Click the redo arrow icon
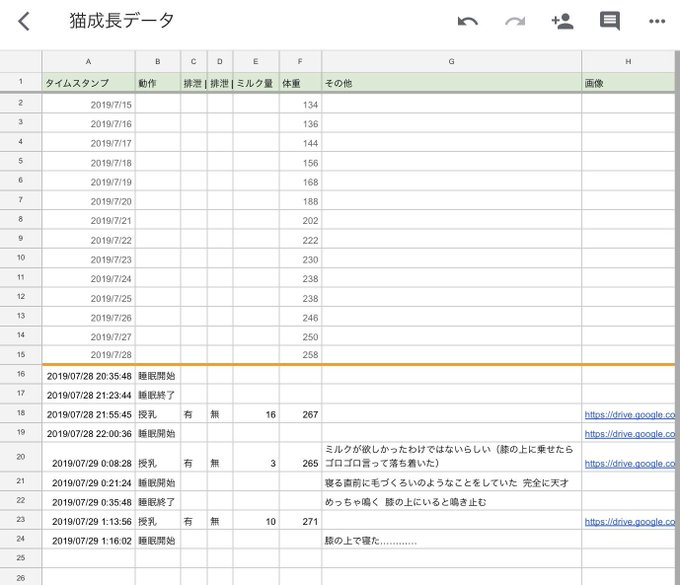680x585 pixels. click(x=515, y=21)
